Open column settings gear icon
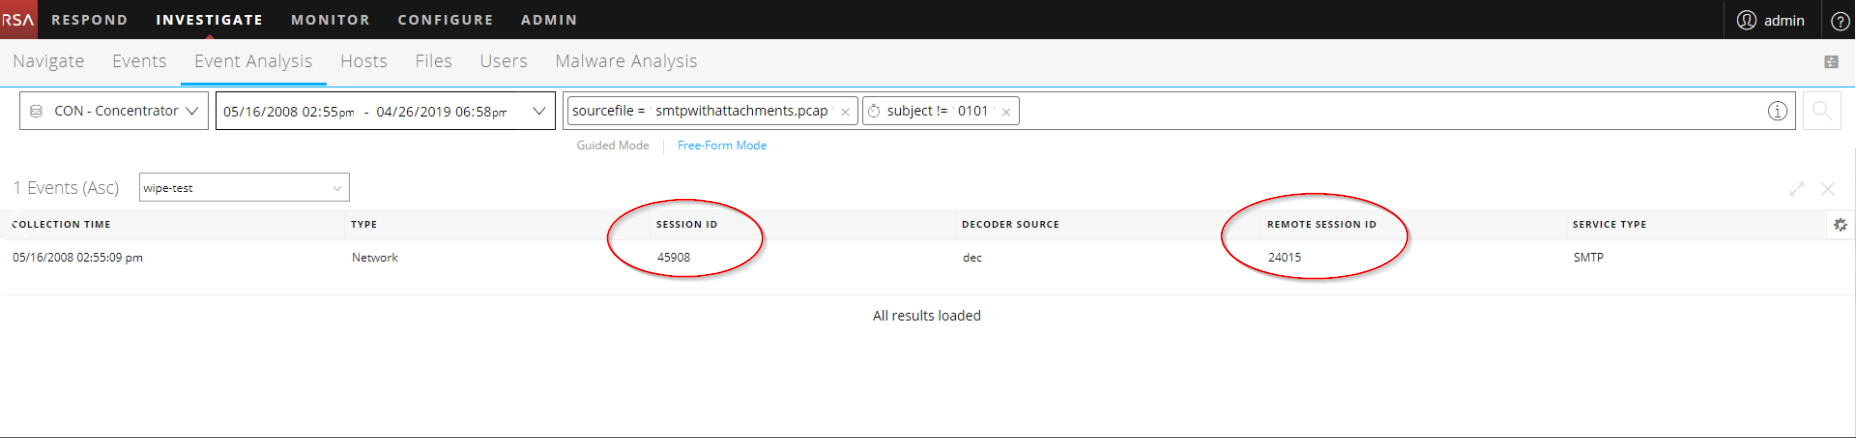1856x438 pixels. pyautogui.click(x=1840, y=225)
